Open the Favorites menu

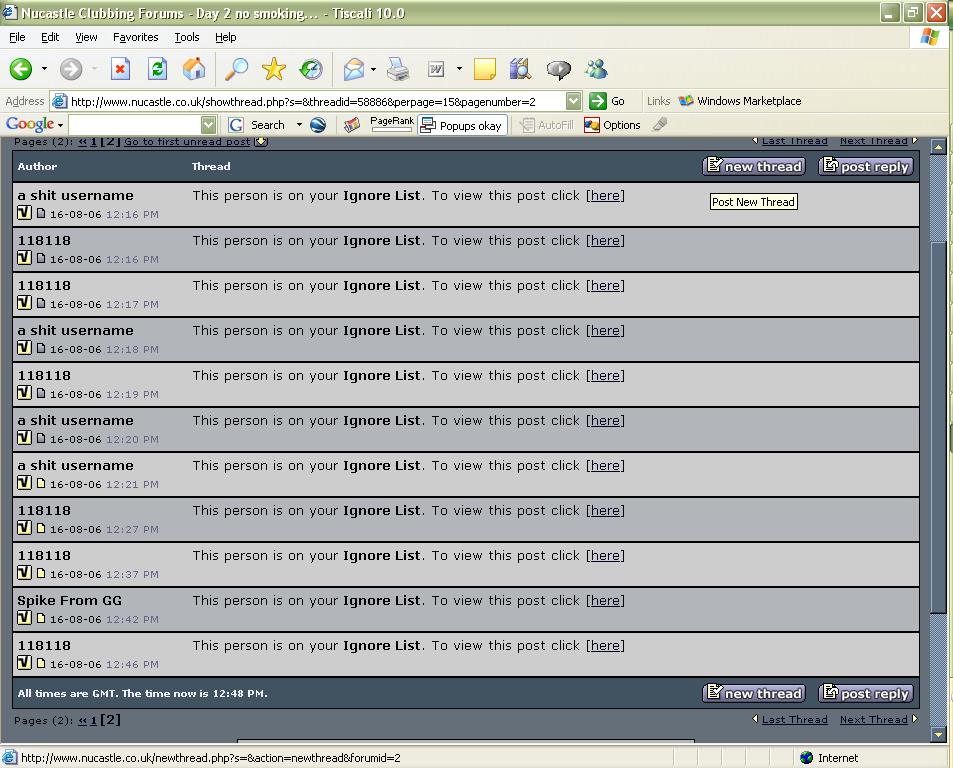point(135,37)
